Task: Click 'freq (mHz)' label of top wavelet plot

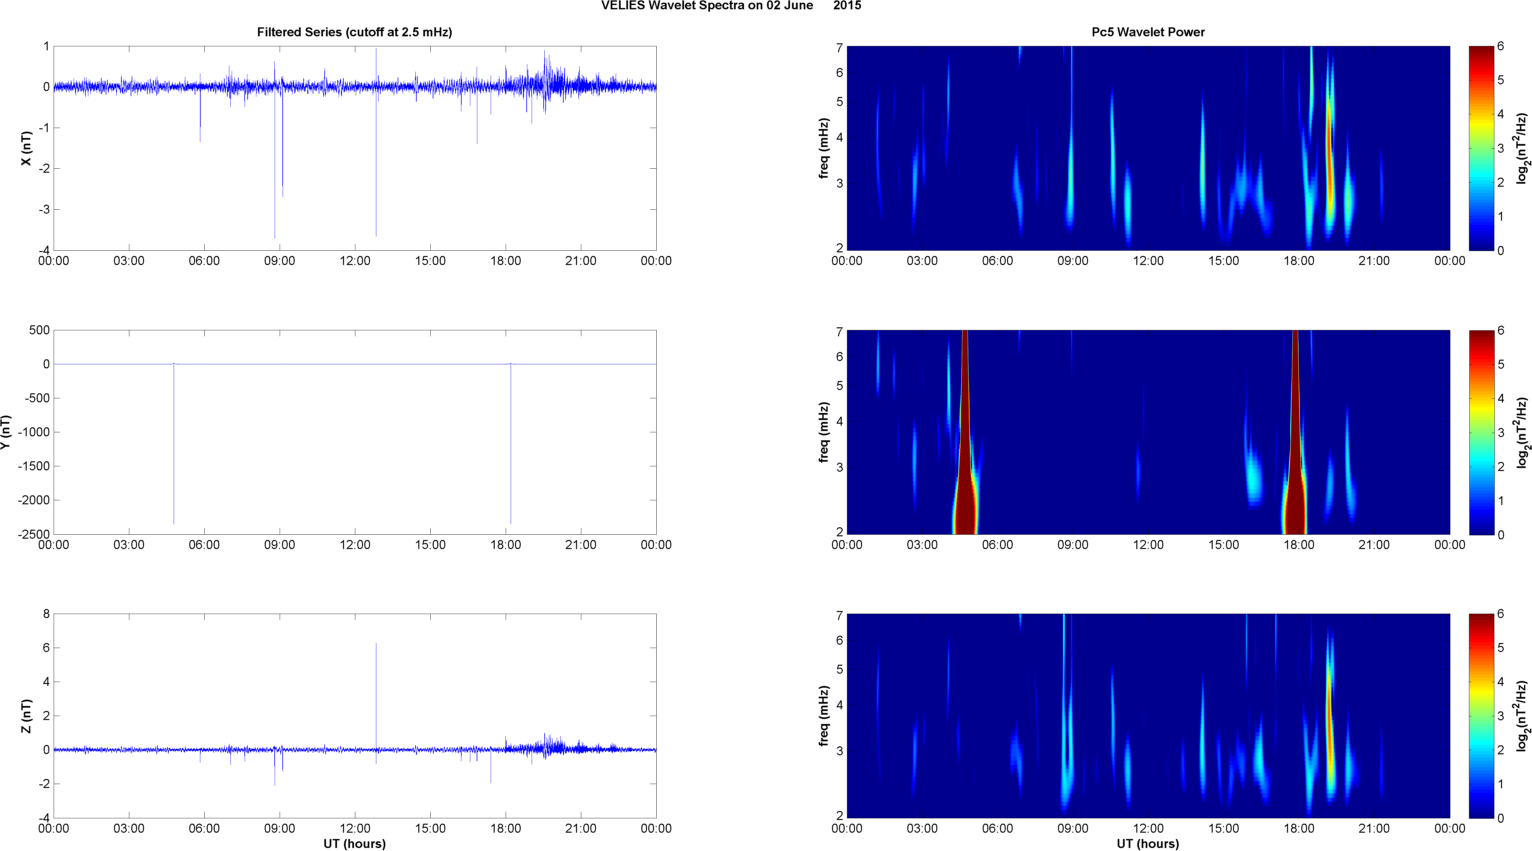Action: 823,148
